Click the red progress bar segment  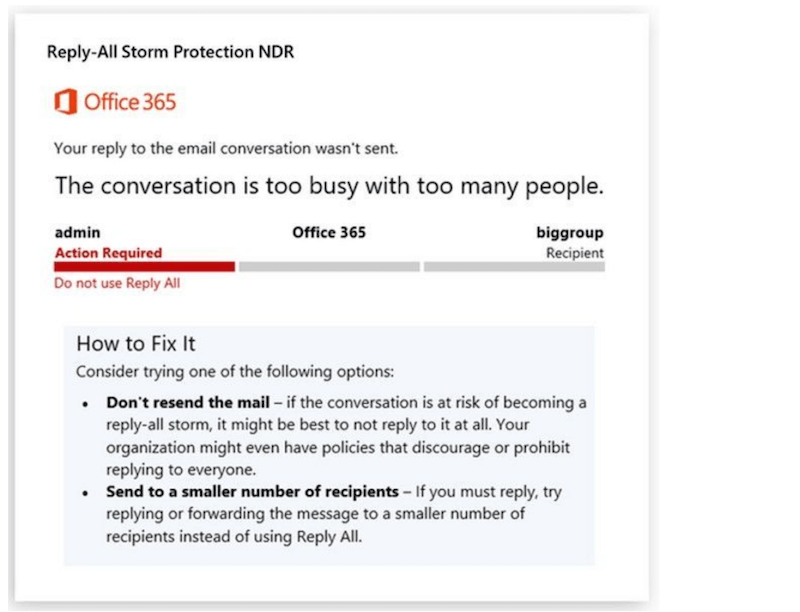point(144,267)
